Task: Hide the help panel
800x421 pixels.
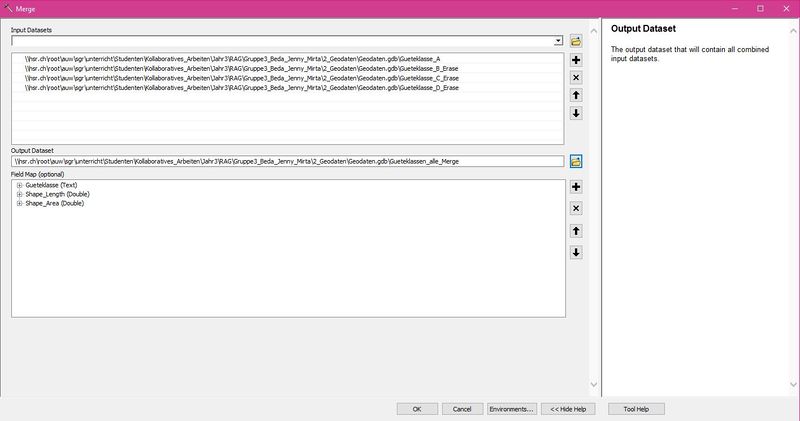Action: click(570, 409)
